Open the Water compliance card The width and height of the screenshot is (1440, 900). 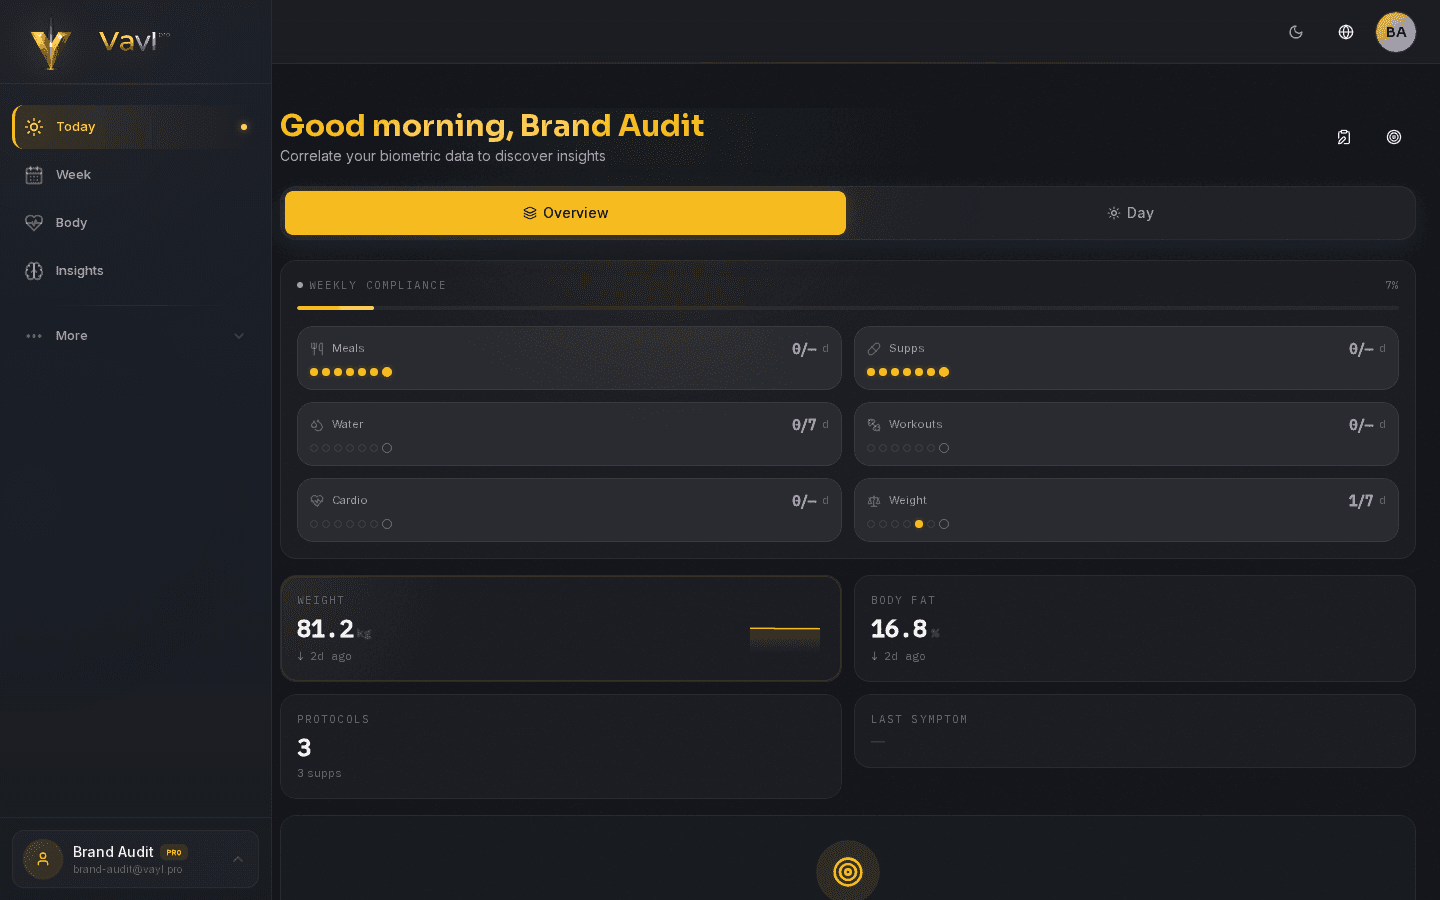click(569, 434)
